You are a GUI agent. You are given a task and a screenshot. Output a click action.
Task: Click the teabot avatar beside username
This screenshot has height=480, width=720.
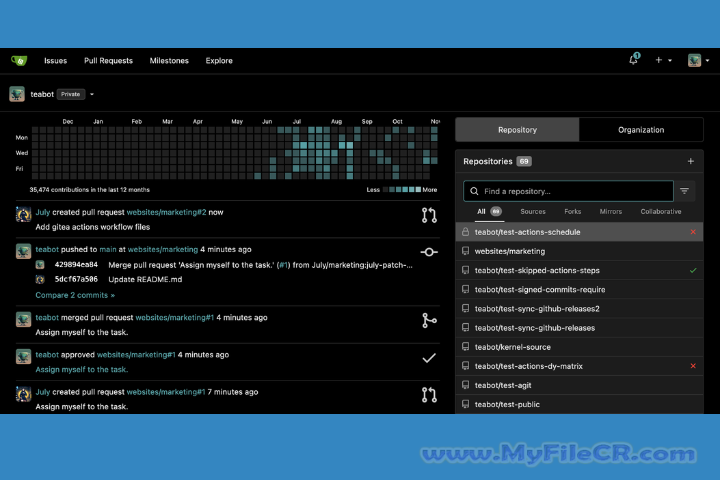pos(17,94)
